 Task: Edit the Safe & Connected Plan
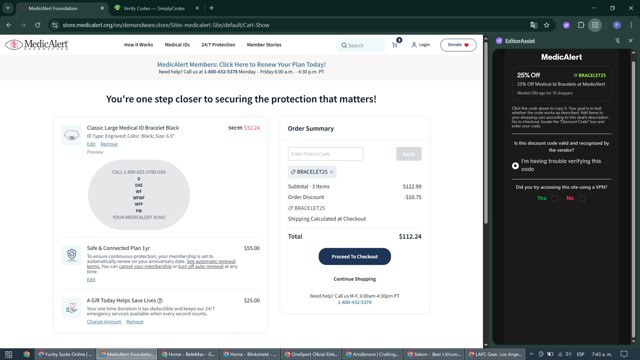pos(91,280)
